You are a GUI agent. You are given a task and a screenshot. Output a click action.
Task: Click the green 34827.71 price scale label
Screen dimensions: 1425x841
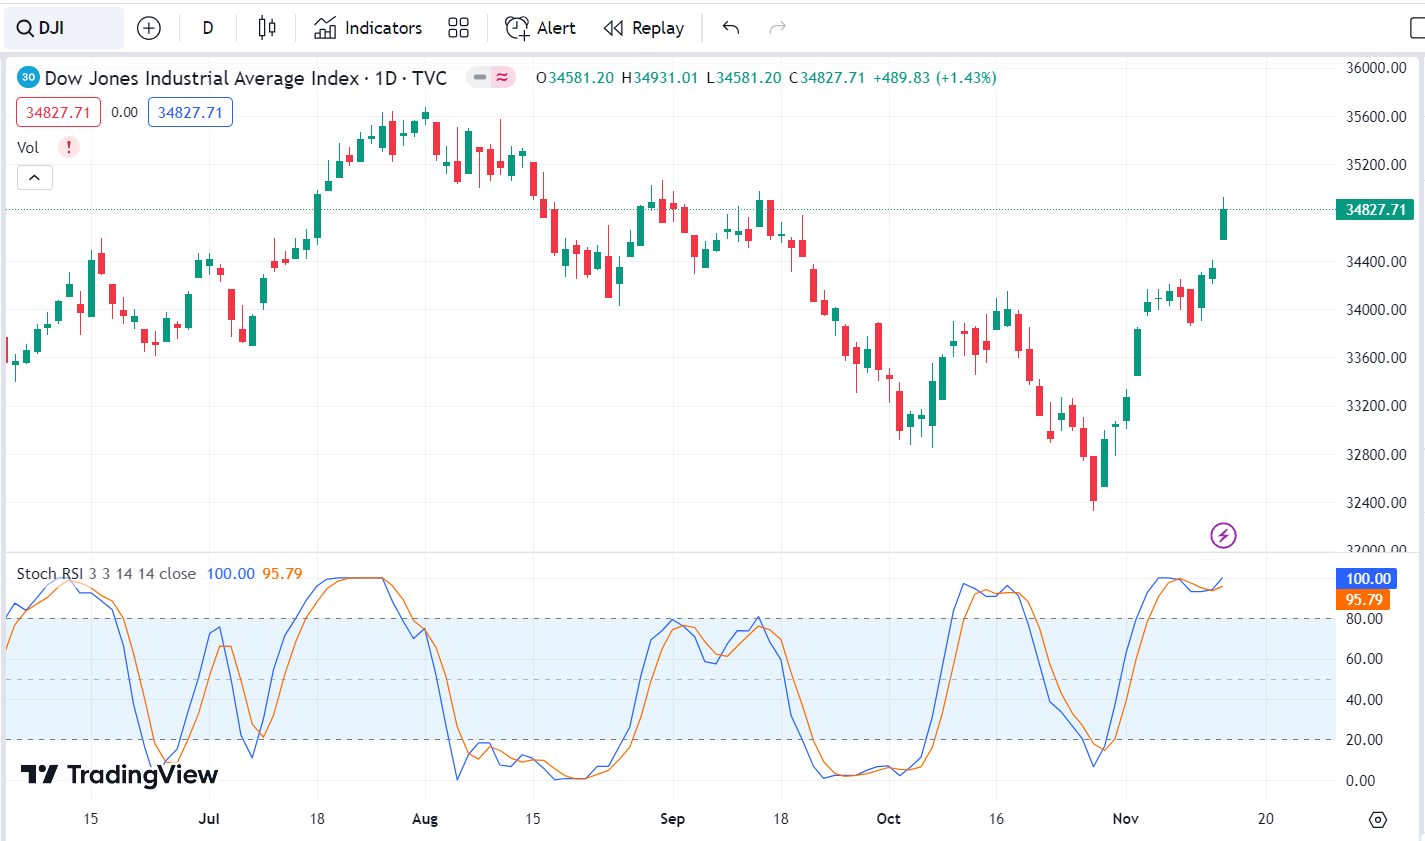click(x=1375, y=209)
